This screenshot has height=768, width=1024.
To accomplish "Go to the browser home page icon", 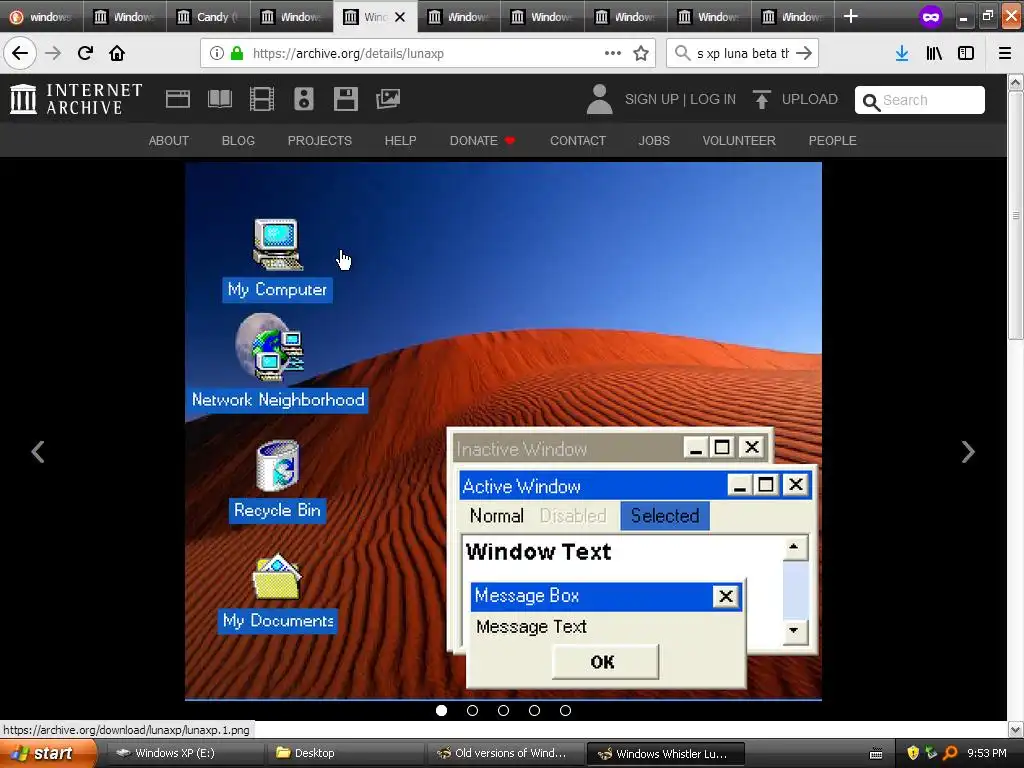I will coord(117,53).
